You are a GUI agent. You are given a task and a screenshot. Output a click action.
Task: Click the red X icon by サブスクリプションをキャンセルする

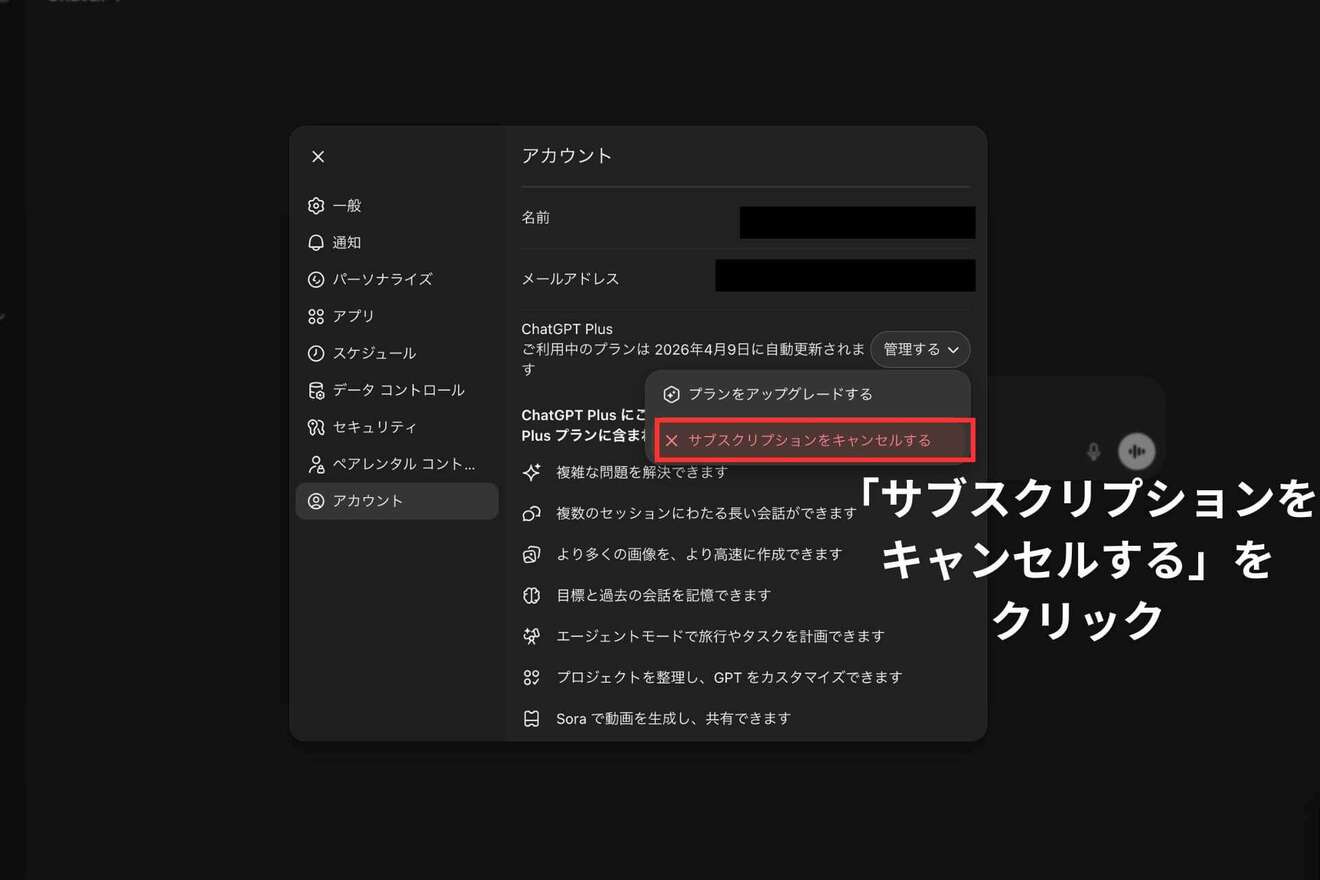(672, 441)
